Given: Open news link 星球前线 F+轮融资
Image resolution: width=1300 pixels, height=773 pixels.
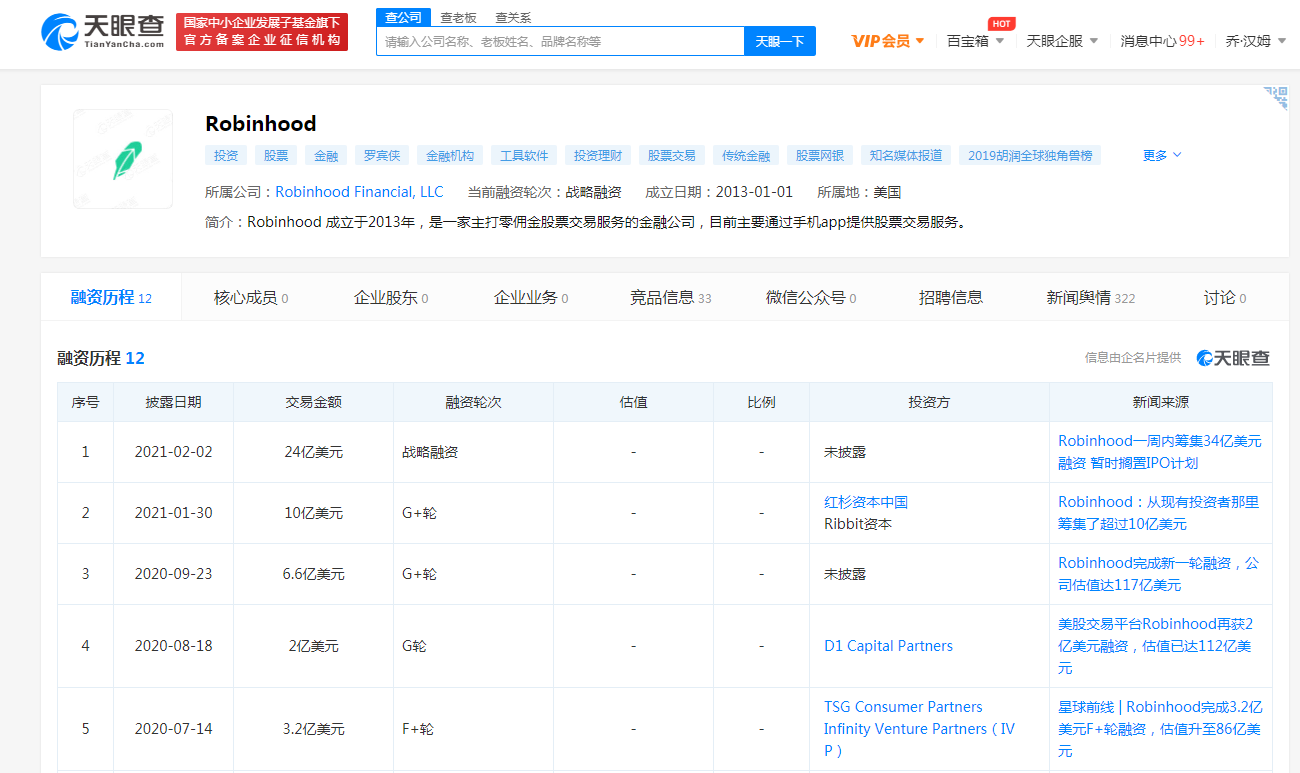Looking at the screenshot, I should tap(1160, 729).
